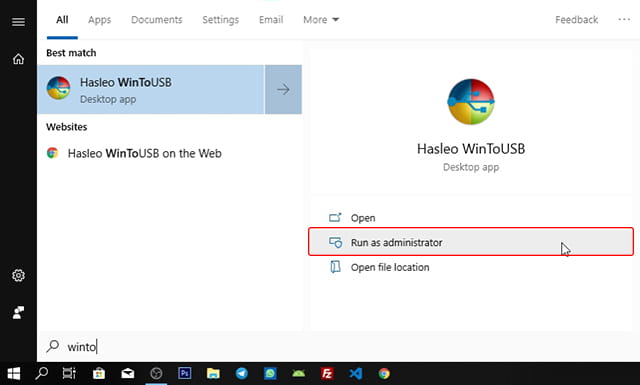Screen dimensions: 640x385
Task: Expand the More filter dropdown
Action: [321, 20]
